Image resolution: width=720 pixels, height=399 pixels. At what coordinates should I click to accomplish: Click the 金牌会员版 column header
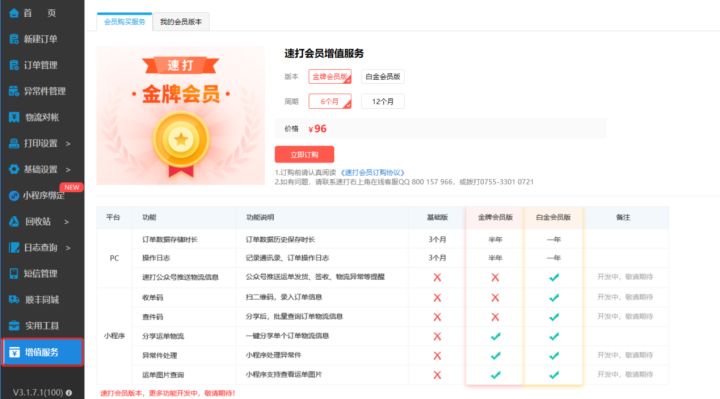pos(495,218)
